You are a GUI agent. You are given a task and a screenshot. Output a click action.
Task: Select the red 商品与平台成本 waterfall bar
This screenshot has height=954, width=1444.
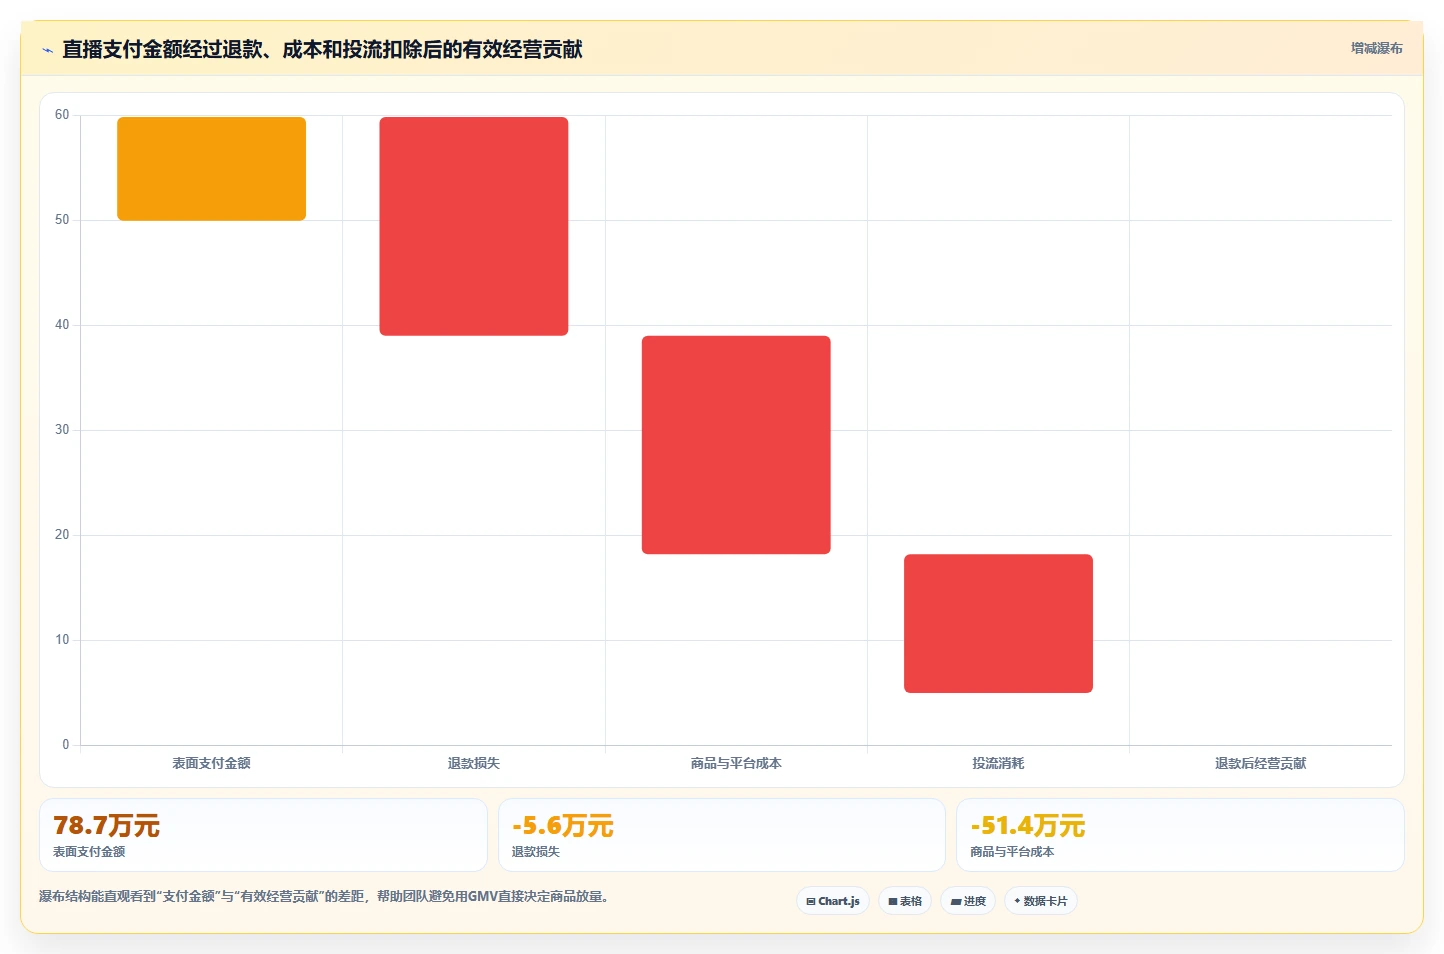[x=736, y=445]
